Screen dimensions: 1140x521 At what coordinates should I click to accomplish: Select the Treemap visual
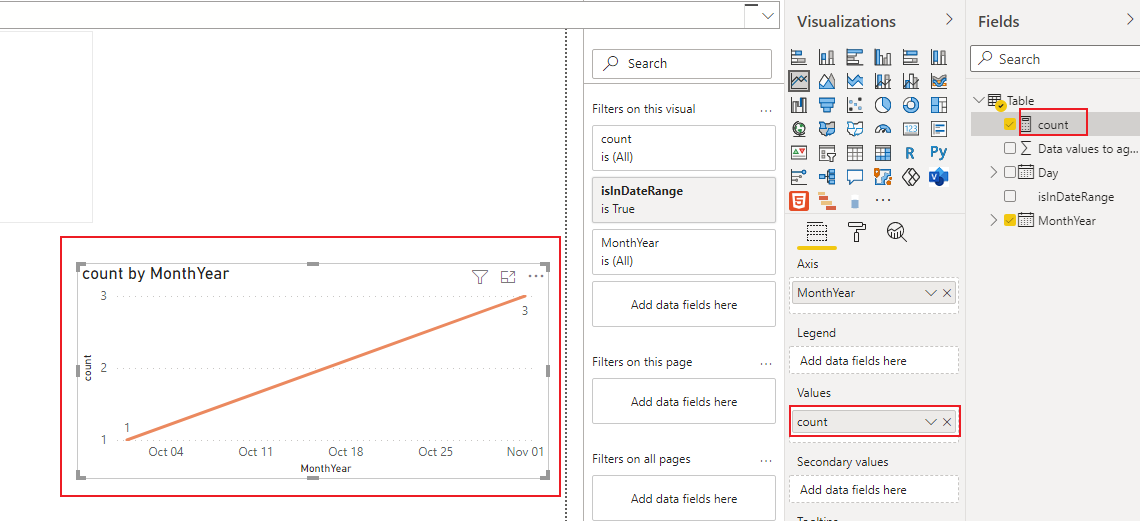pyautogui.click(x=939, y=105)
